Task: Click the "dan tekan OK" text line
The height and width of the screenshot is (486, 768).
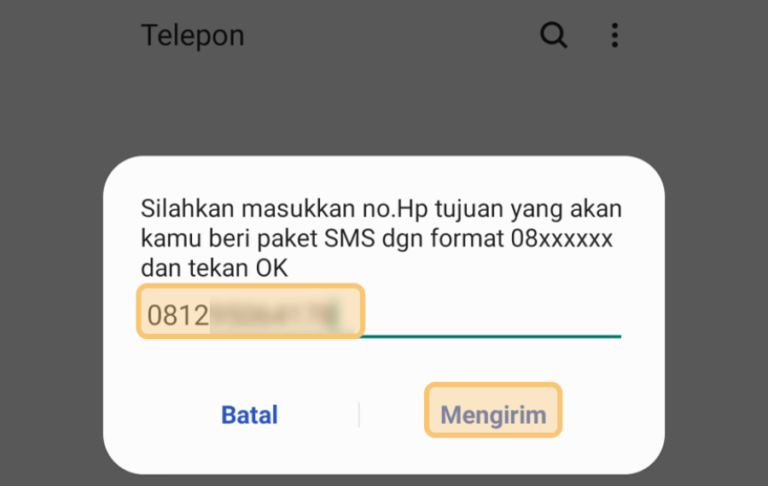Action: 214,268
